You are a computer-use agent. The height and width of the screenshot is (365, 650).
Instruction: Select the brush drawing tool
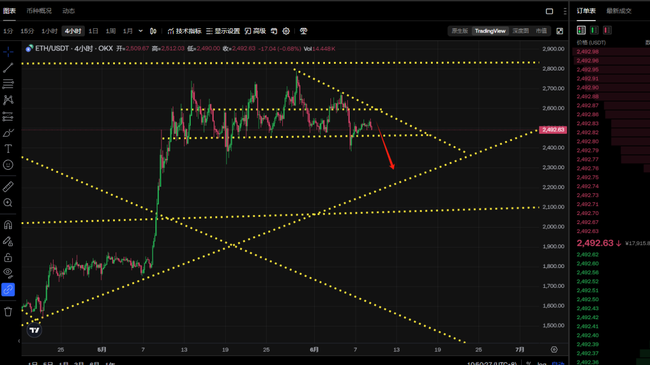pyautogui.click(x=8, y=133)
